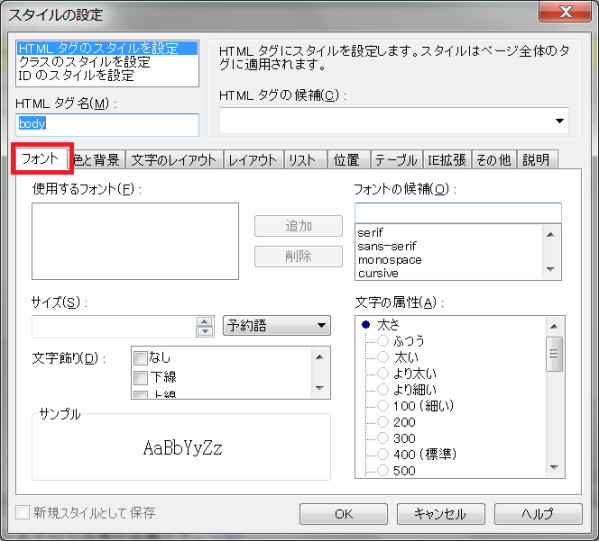
Task: Click the 追加 button
Action: coord(298,226)
